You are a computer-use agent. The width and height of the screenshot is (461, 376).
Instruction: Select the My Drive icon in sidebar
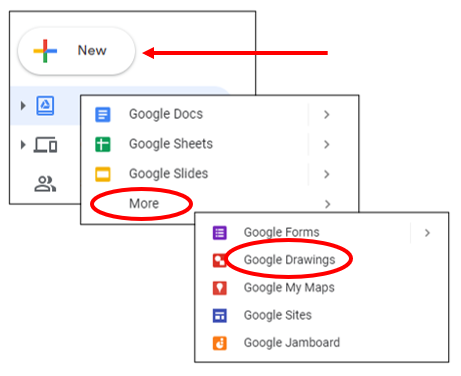click(x=45, y=106)
